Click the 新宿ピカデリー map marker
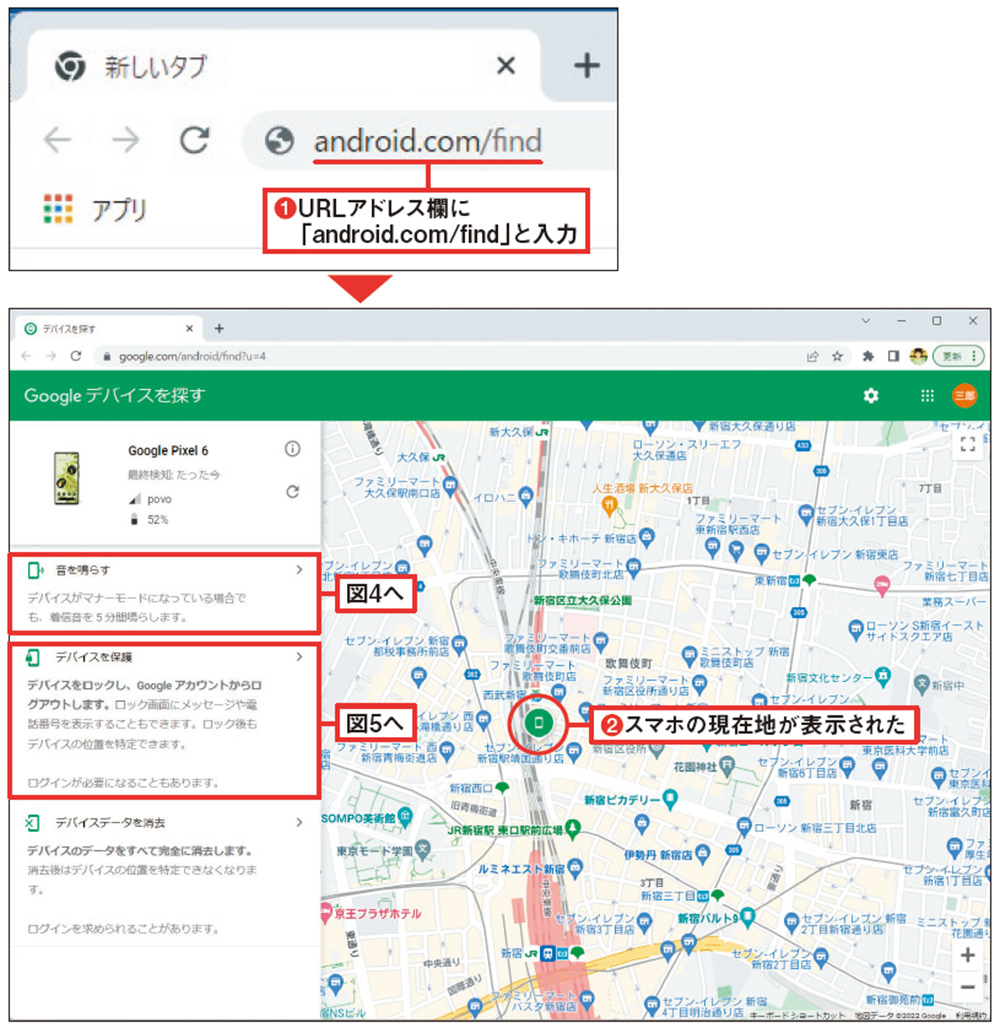 [x=670, y=799]
